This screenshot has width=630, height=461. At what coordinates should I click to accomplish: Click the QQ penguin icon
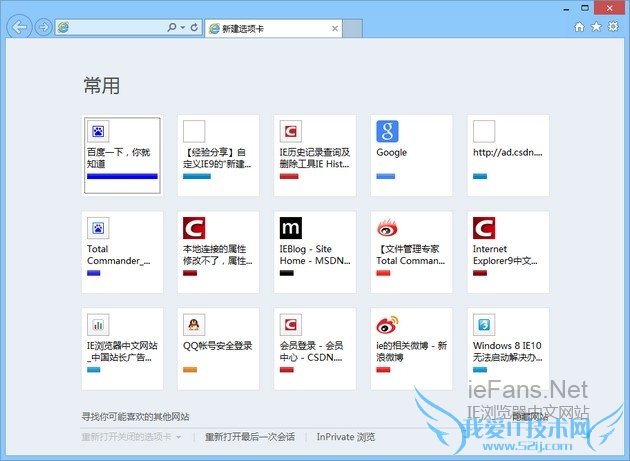click(x=194, y=324)
